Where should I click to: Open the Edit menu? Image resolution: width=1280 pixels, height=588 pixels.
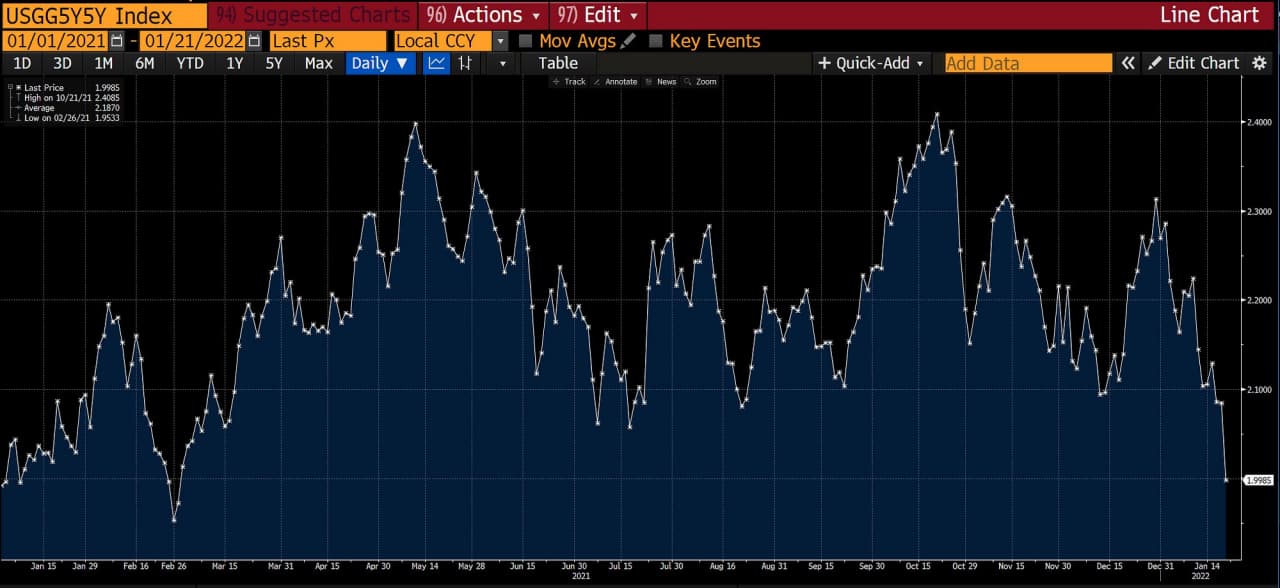tap(598, 15)
